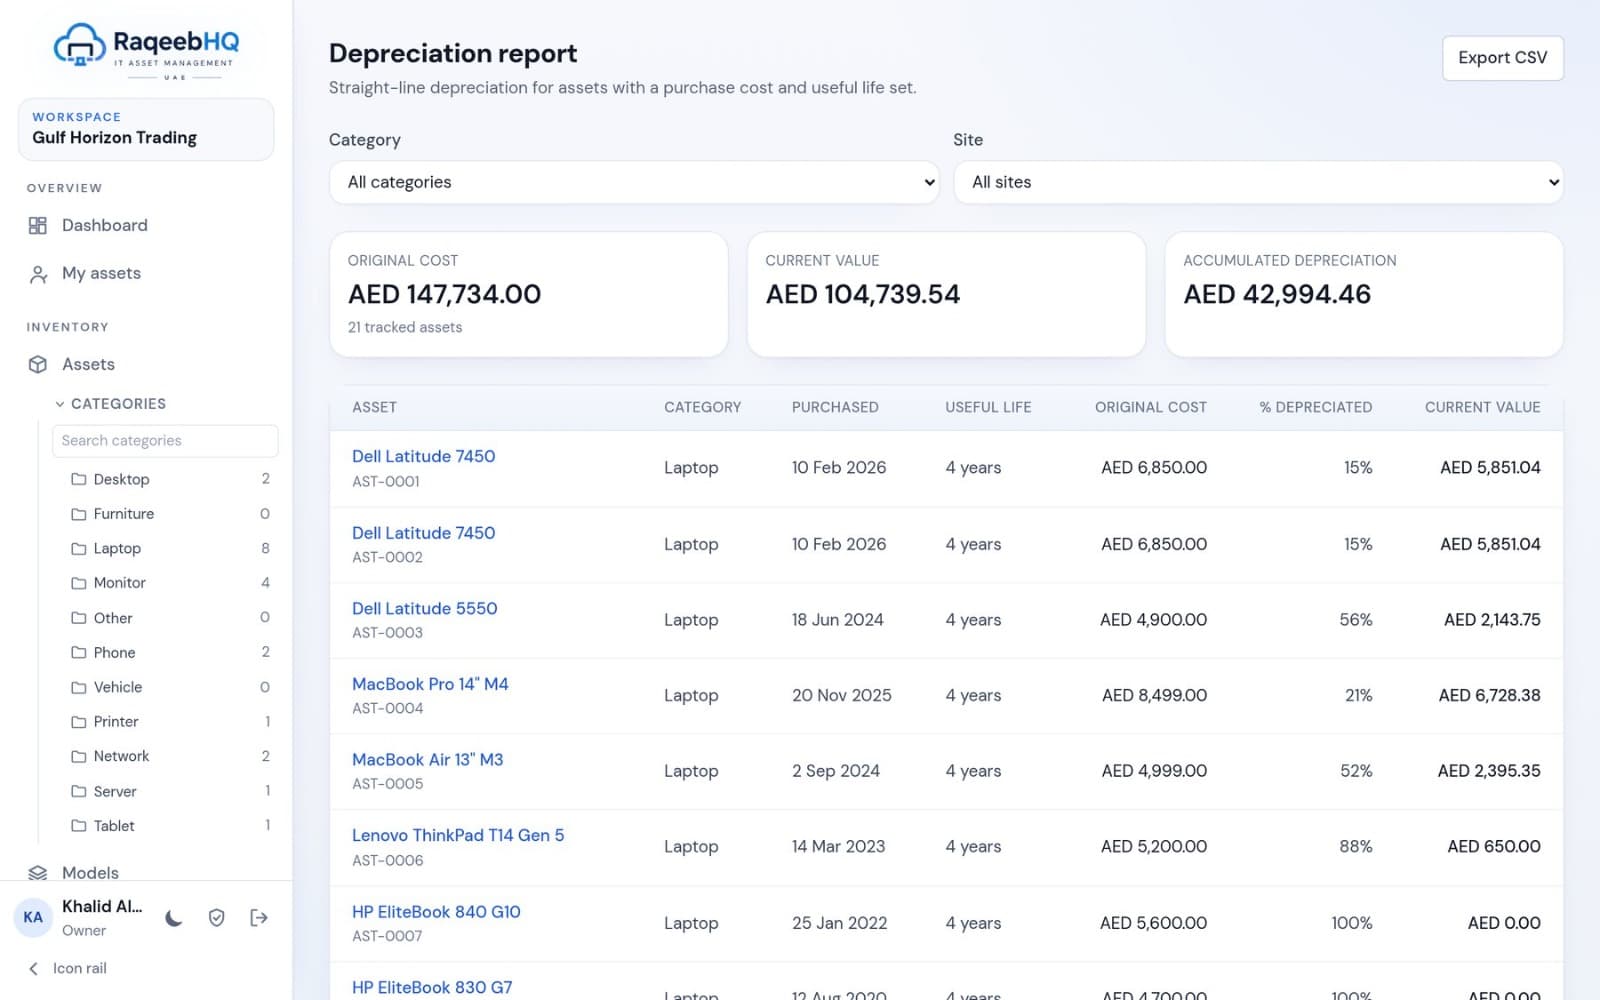This screenshot has height=1000, width=1600.
Task: Open My assets menu item
Action: pyautogui.click(x=146, y=274)
